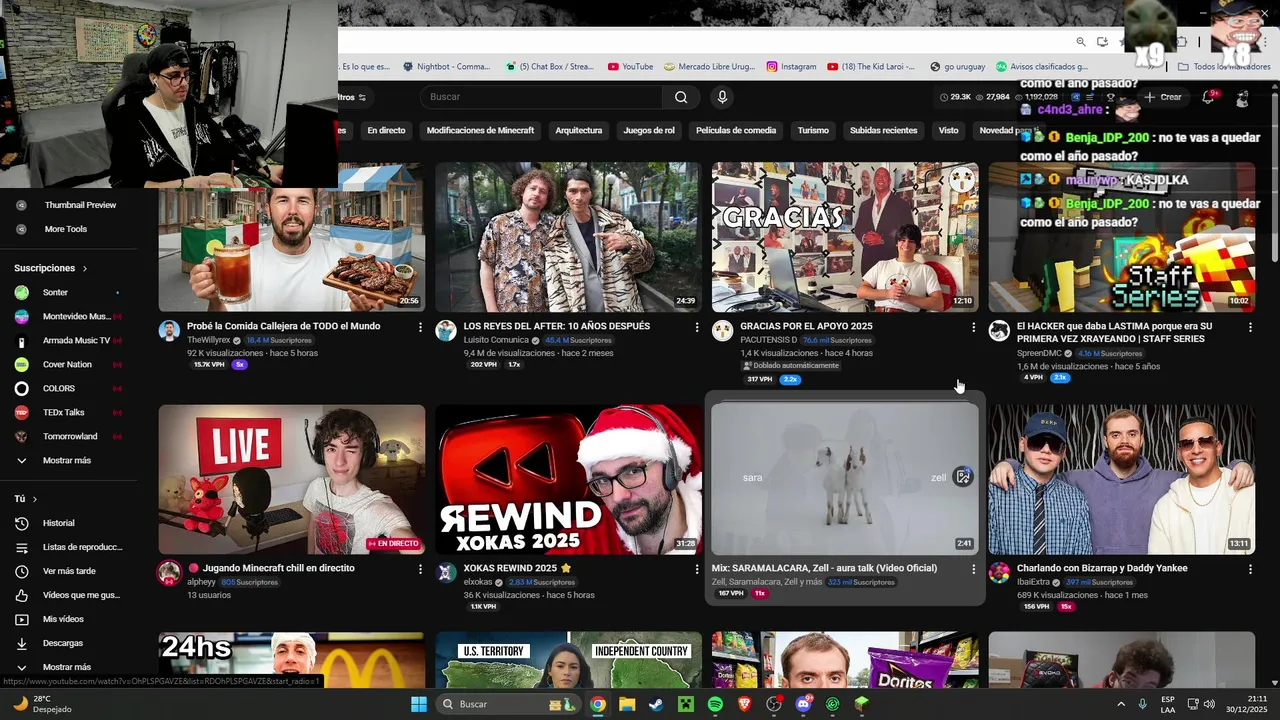The width and height of the screenshot is (1280, 720).
Task: Open the Cover Nation subscription channel
Action: tap(66, 364)
